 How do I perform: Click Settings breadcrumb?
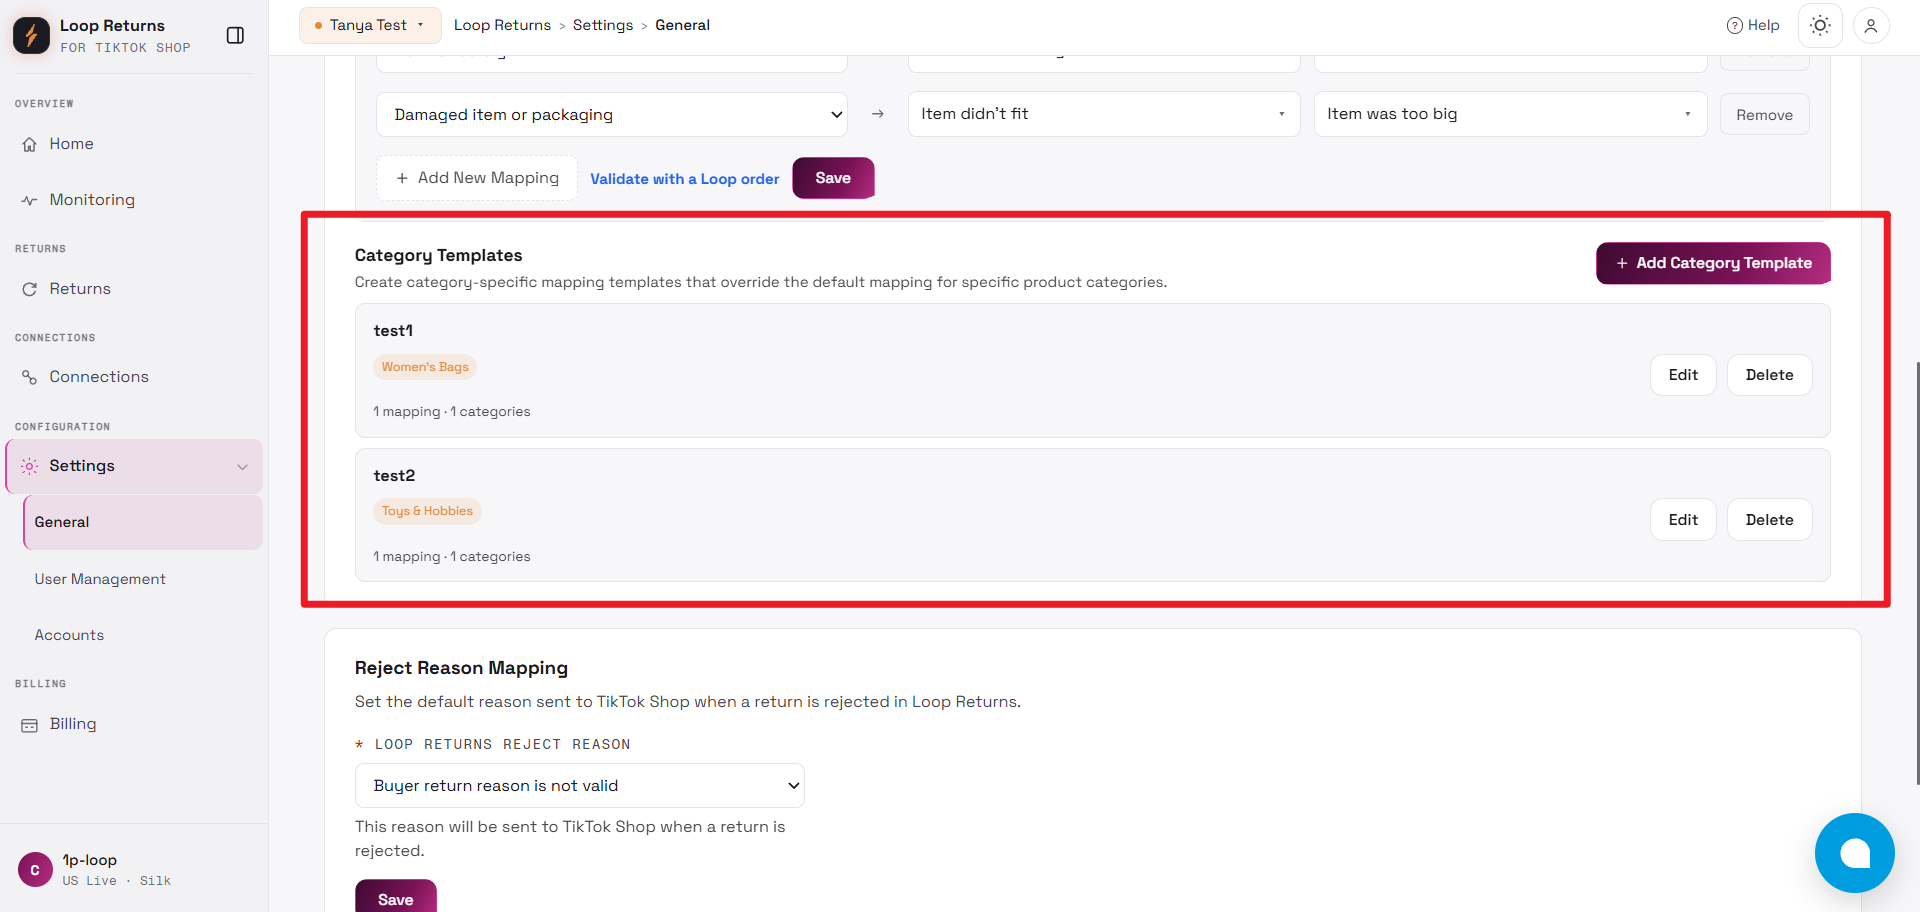pos(603,25)
